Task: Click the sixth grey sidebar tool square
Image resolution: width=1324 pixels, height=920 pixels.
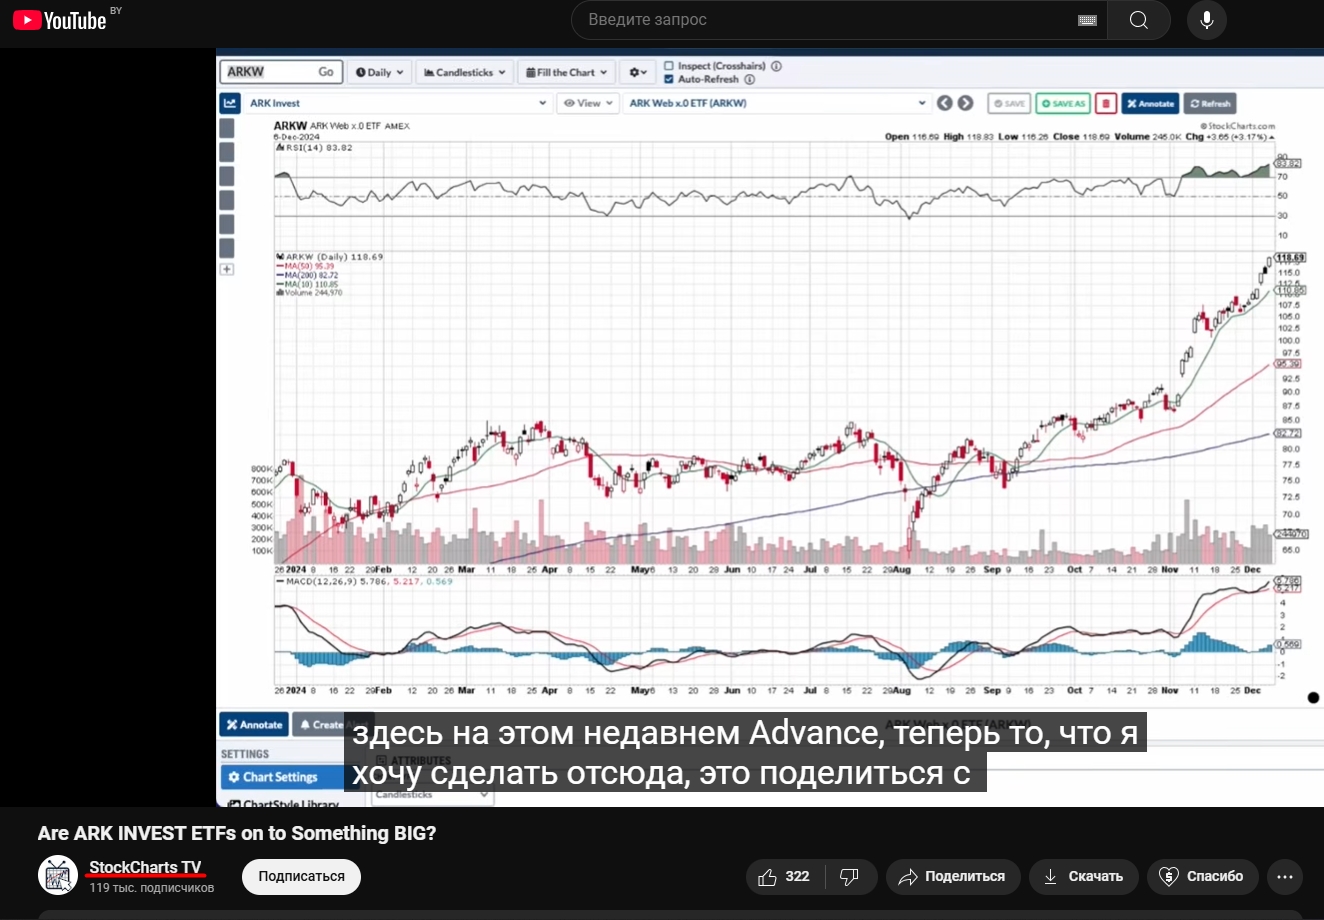Action: click(x=227, y=248)
